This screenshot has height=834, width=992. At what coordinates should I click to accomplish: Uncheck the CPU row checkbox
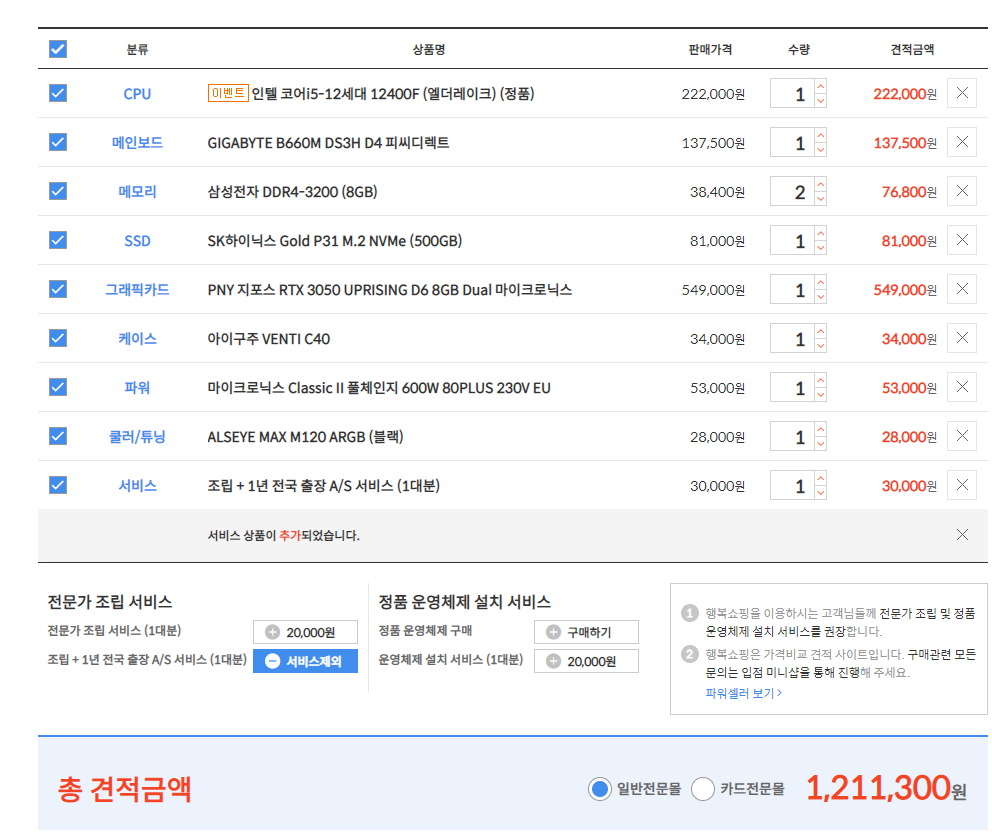[x=58, y=93]
